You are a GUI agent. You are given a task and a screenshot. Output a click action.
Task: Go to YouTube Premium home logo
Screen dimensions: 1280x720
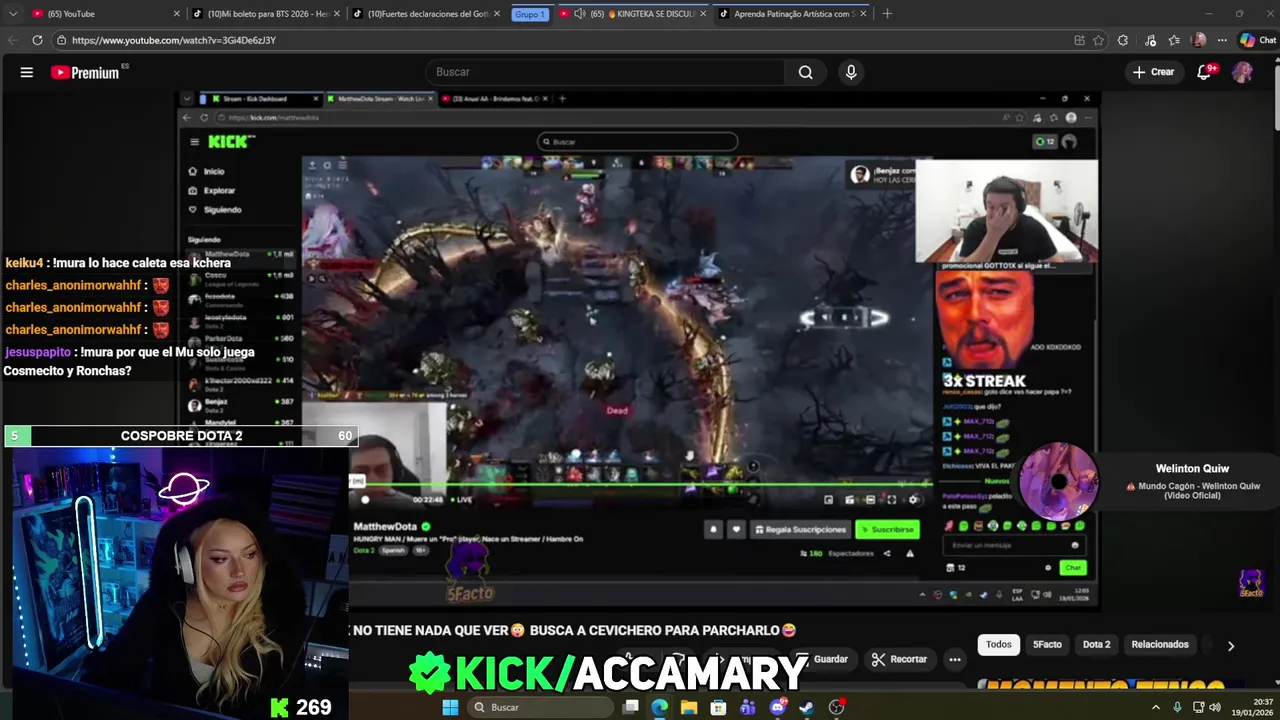pyautogui.click(x=85, y=72)
